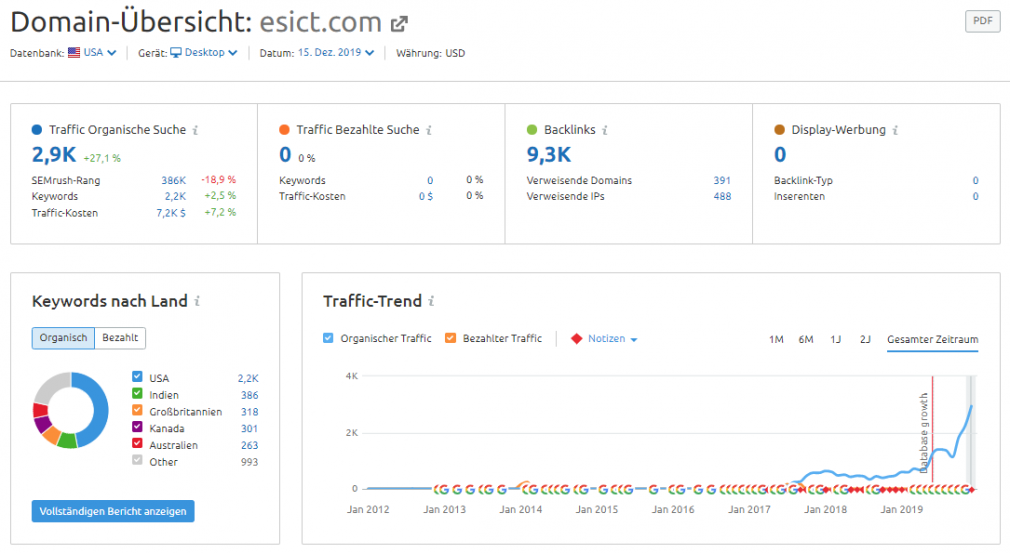Screen dimensions: 1010x553
Task: Click the Jan 2018 axis label
Action: point(825,509)
